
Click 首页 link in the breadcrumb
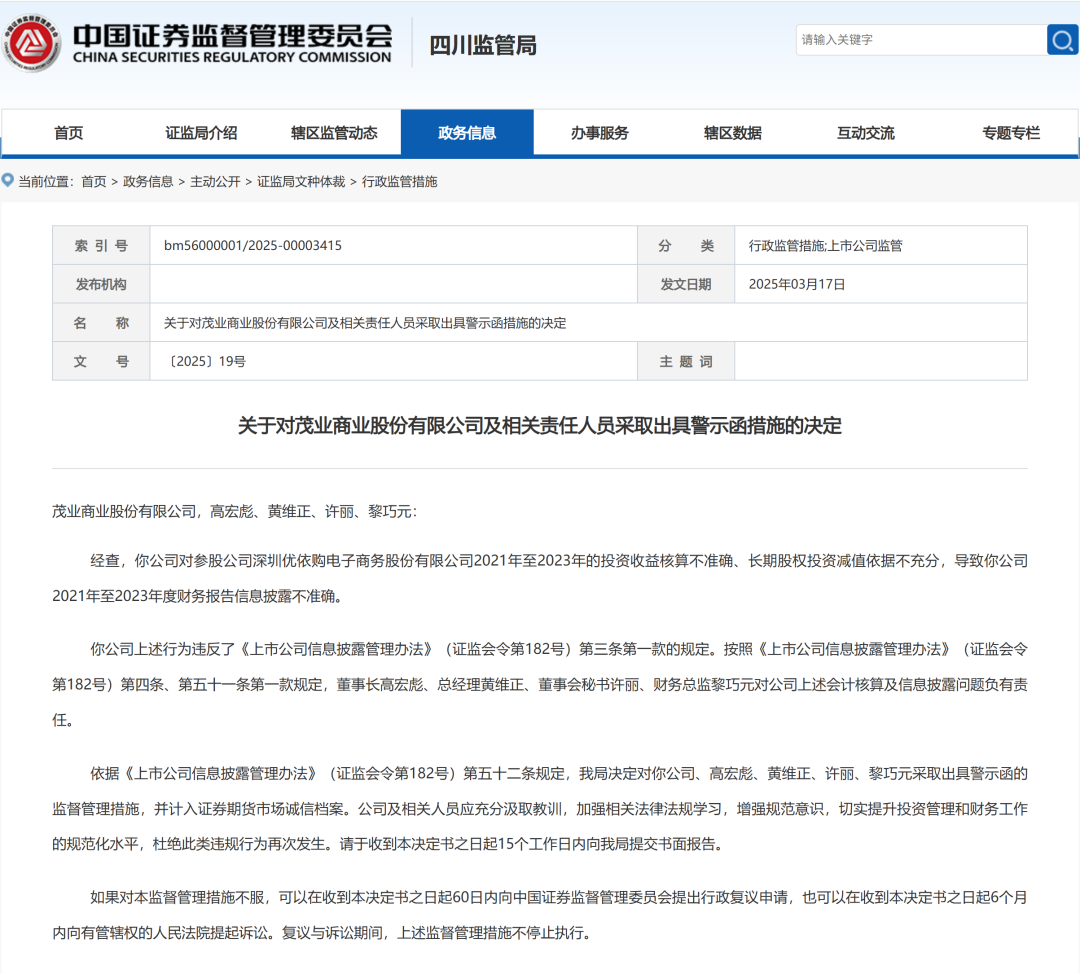pyautogui.click(x=94, y=182)
